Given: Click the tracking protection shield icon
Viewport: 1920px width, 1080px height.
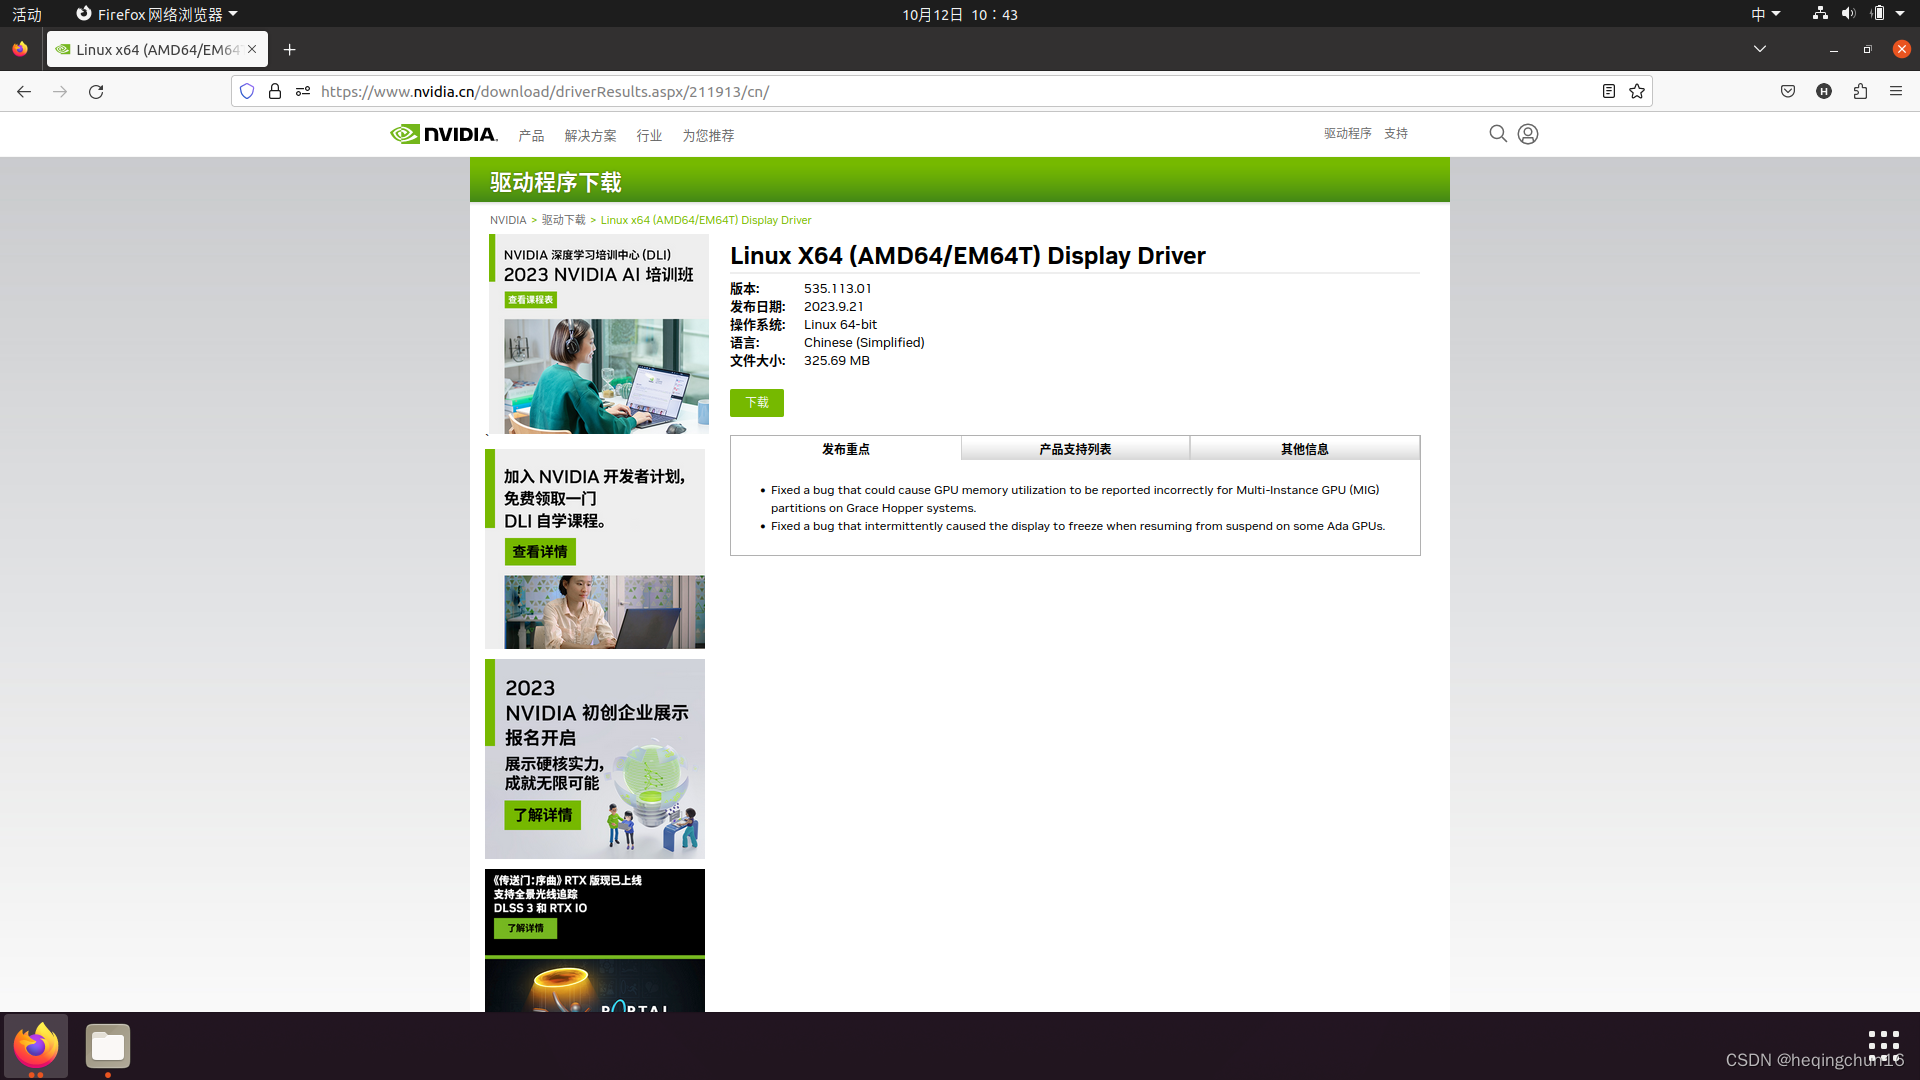Looking at the screenshot, I should pyautogui.click(x=247, y=91).
